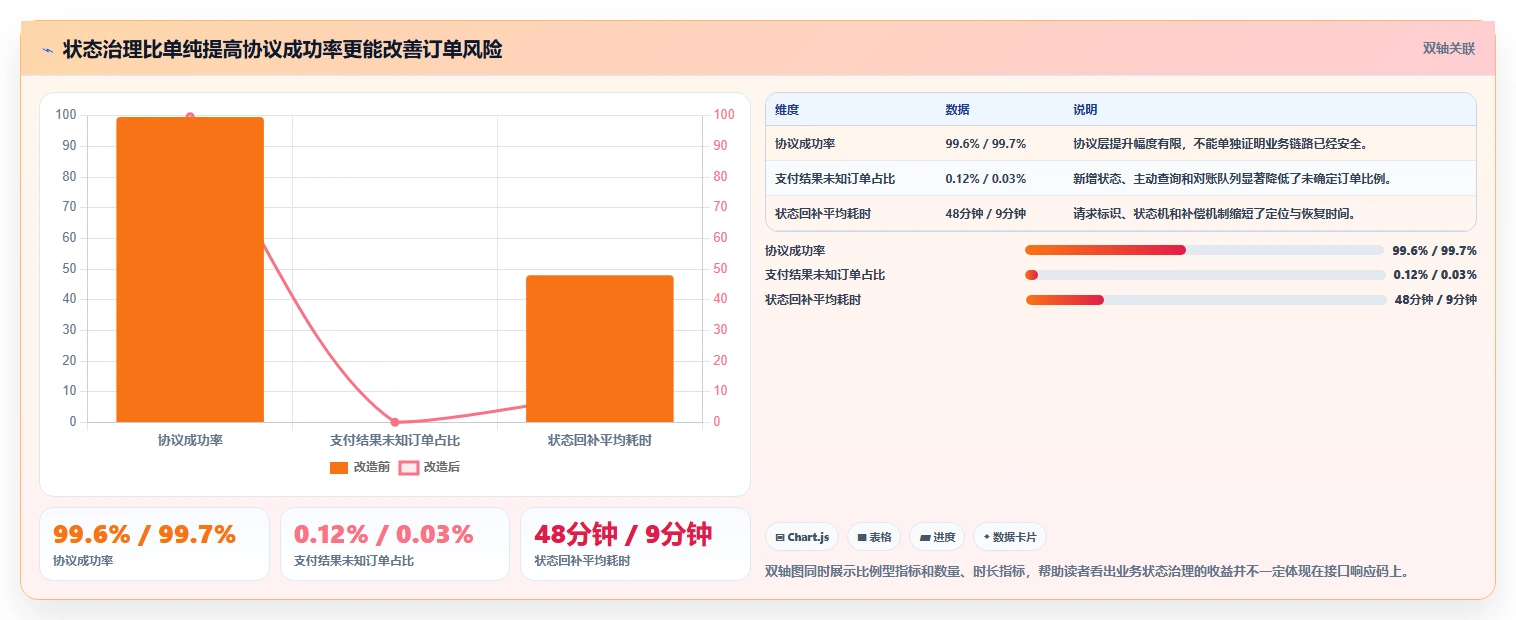Toggle the 改造前 legend entry
The width and height of the screenshot is (1516, 620).
(360, 467)
